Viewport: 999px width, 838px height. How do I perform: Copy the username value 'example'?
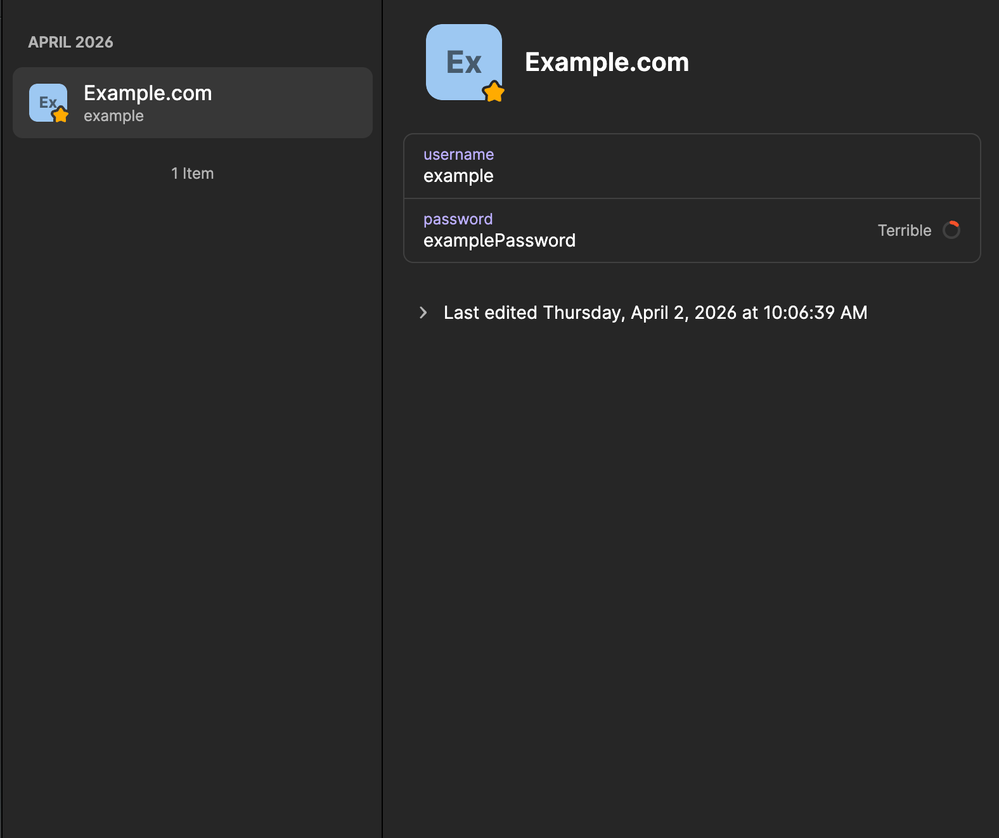click(458, 176)
